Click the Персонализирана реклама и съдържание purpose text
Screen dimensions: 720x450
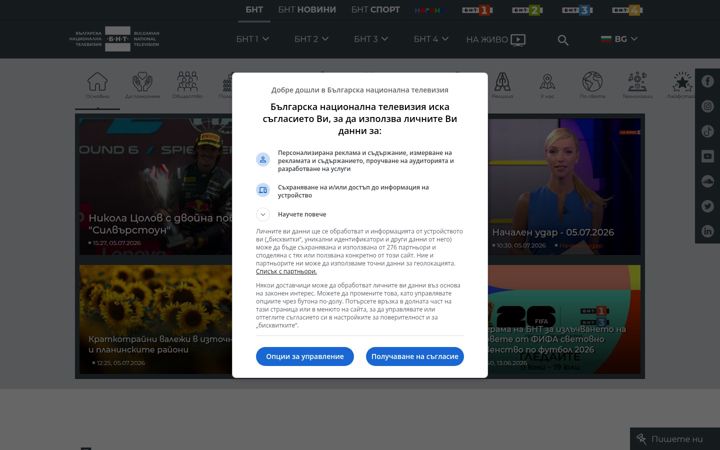366,161
